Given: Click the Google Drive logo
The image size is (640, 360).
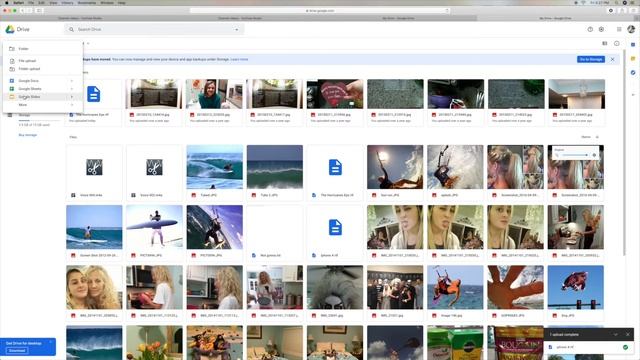Looking at the screenshot, I should 10,29.
